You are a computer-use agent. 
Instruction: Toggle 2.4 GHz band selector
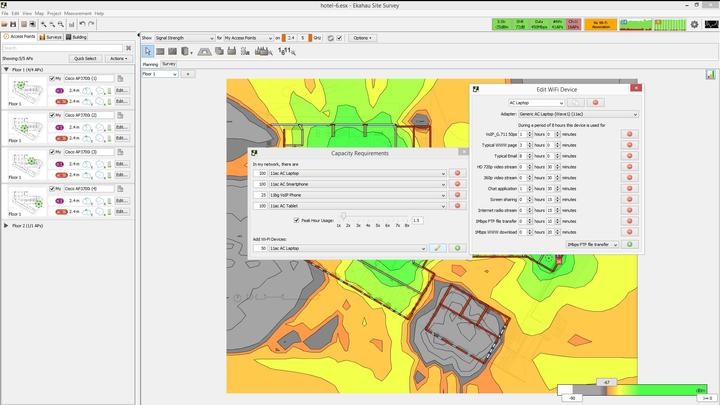(289, 38)
